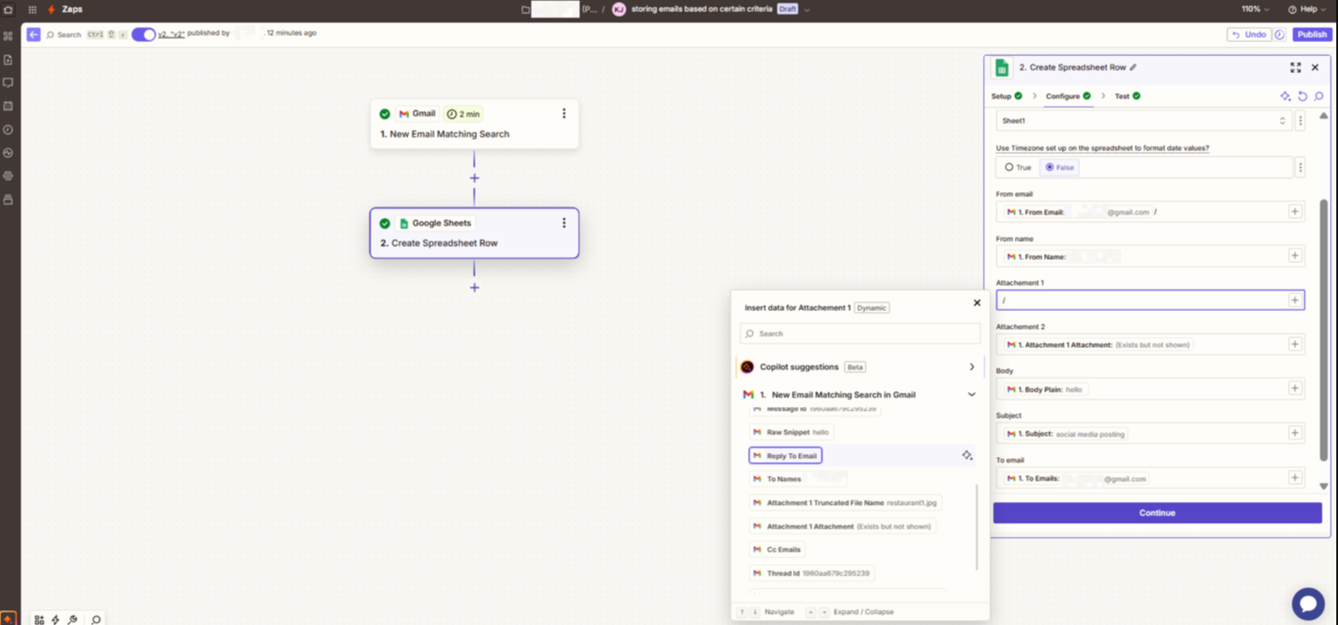Screen dimensions: 1338x625
Task: Open the 110% zoom dropdown
Action: (x=1255, y=9)
